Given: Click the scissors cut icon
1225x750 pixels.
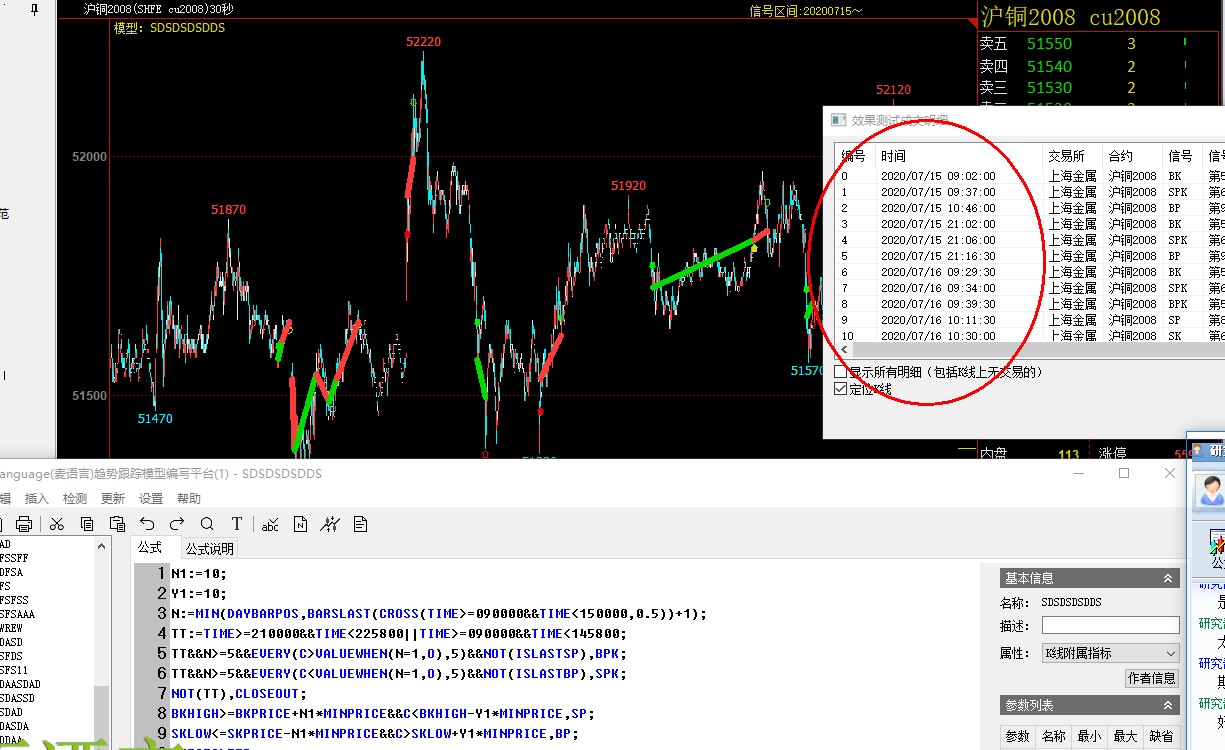Looking at the screenshot, I should pos(57,524).
